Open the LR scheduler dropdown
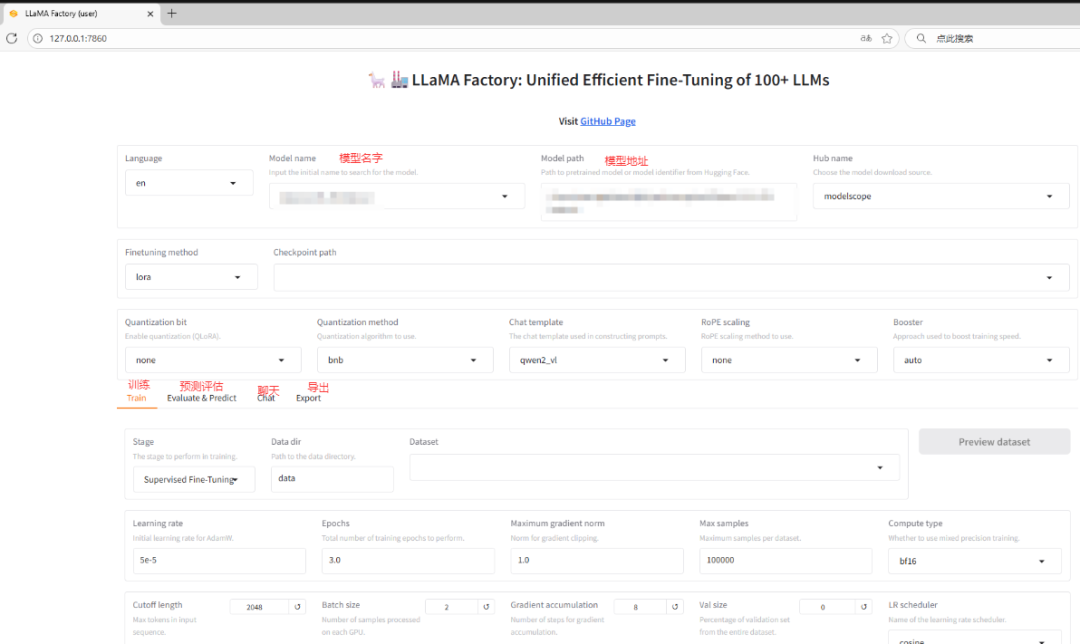 (975, 638)
